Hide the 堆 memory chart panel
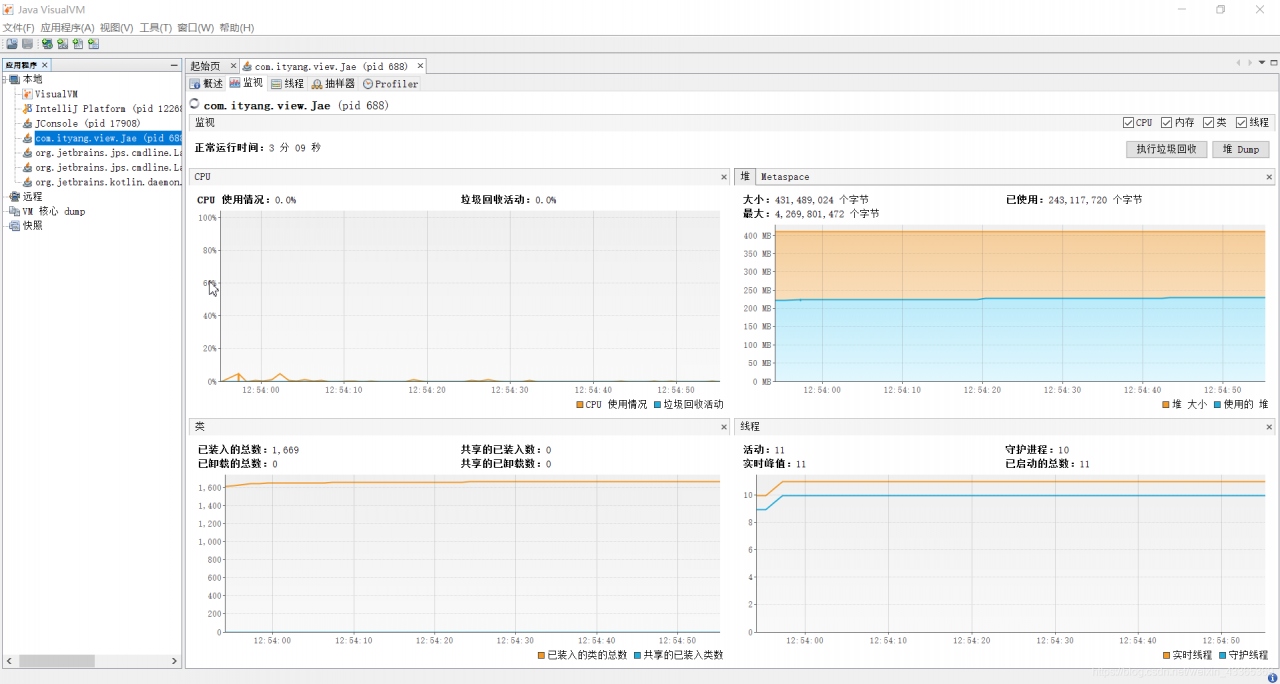The height and width of the screenshot is (684, 1280). 1269,177
